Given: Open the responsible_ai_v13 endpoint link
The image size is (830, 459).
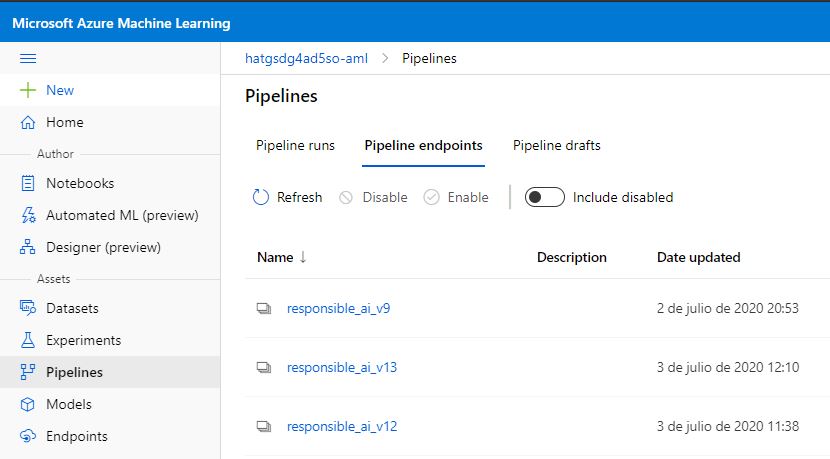Looking at the screenshot, I should [x=342, y=367].
